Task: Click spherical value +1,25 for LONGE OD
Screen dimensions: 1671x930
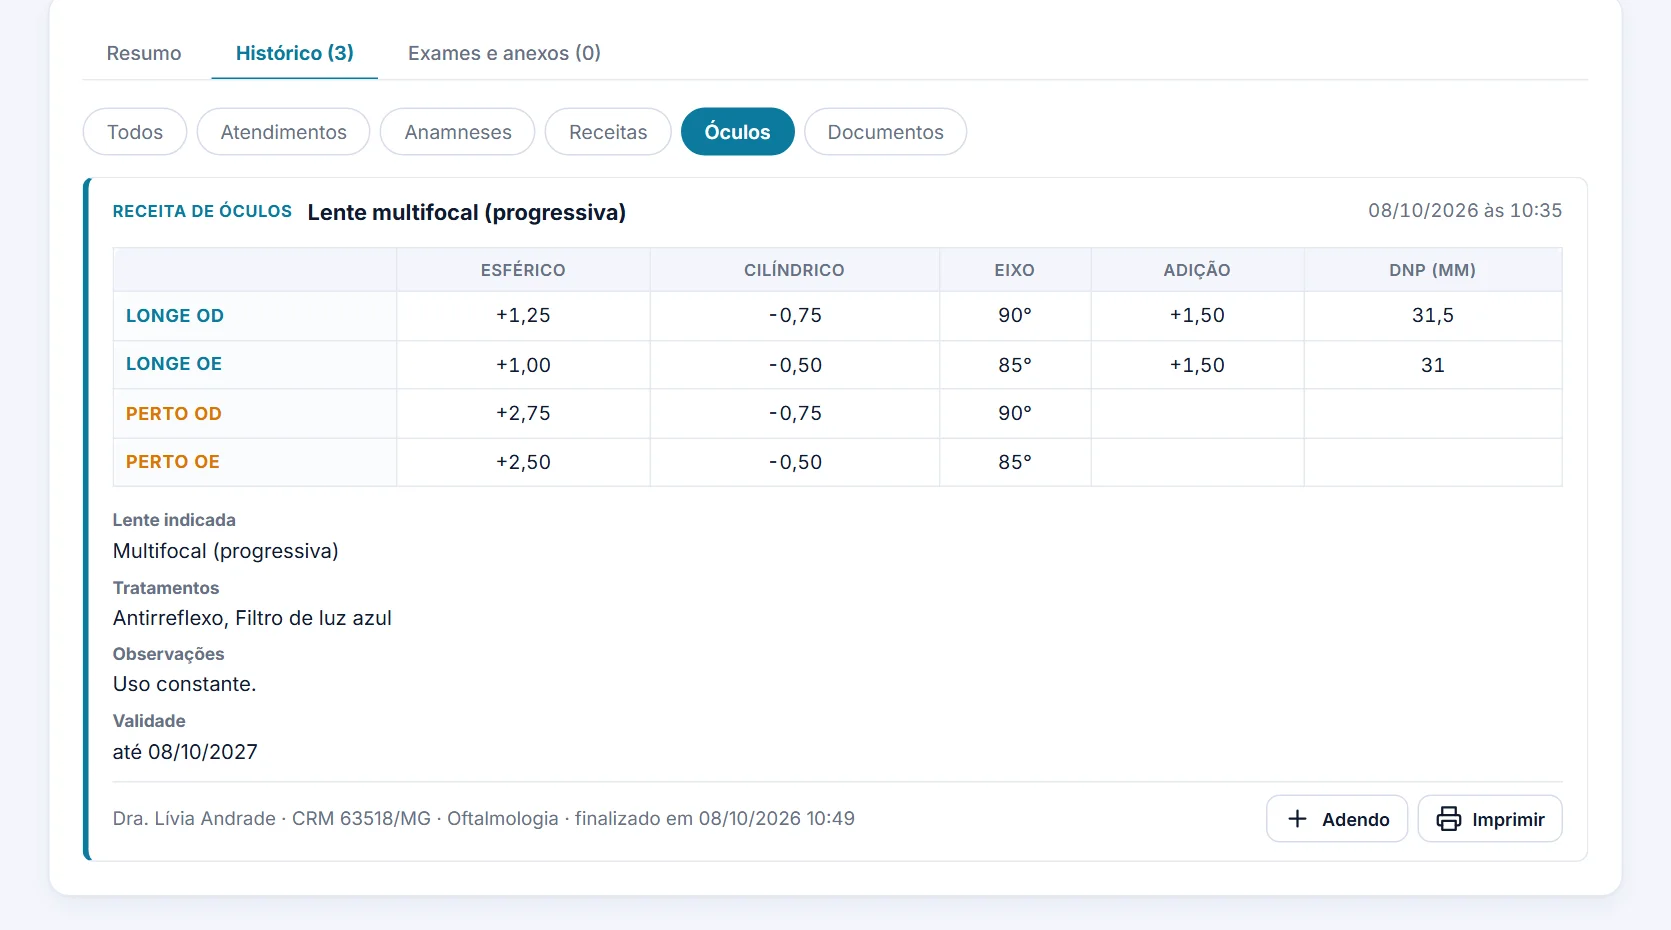Action: tap(523, 315)
